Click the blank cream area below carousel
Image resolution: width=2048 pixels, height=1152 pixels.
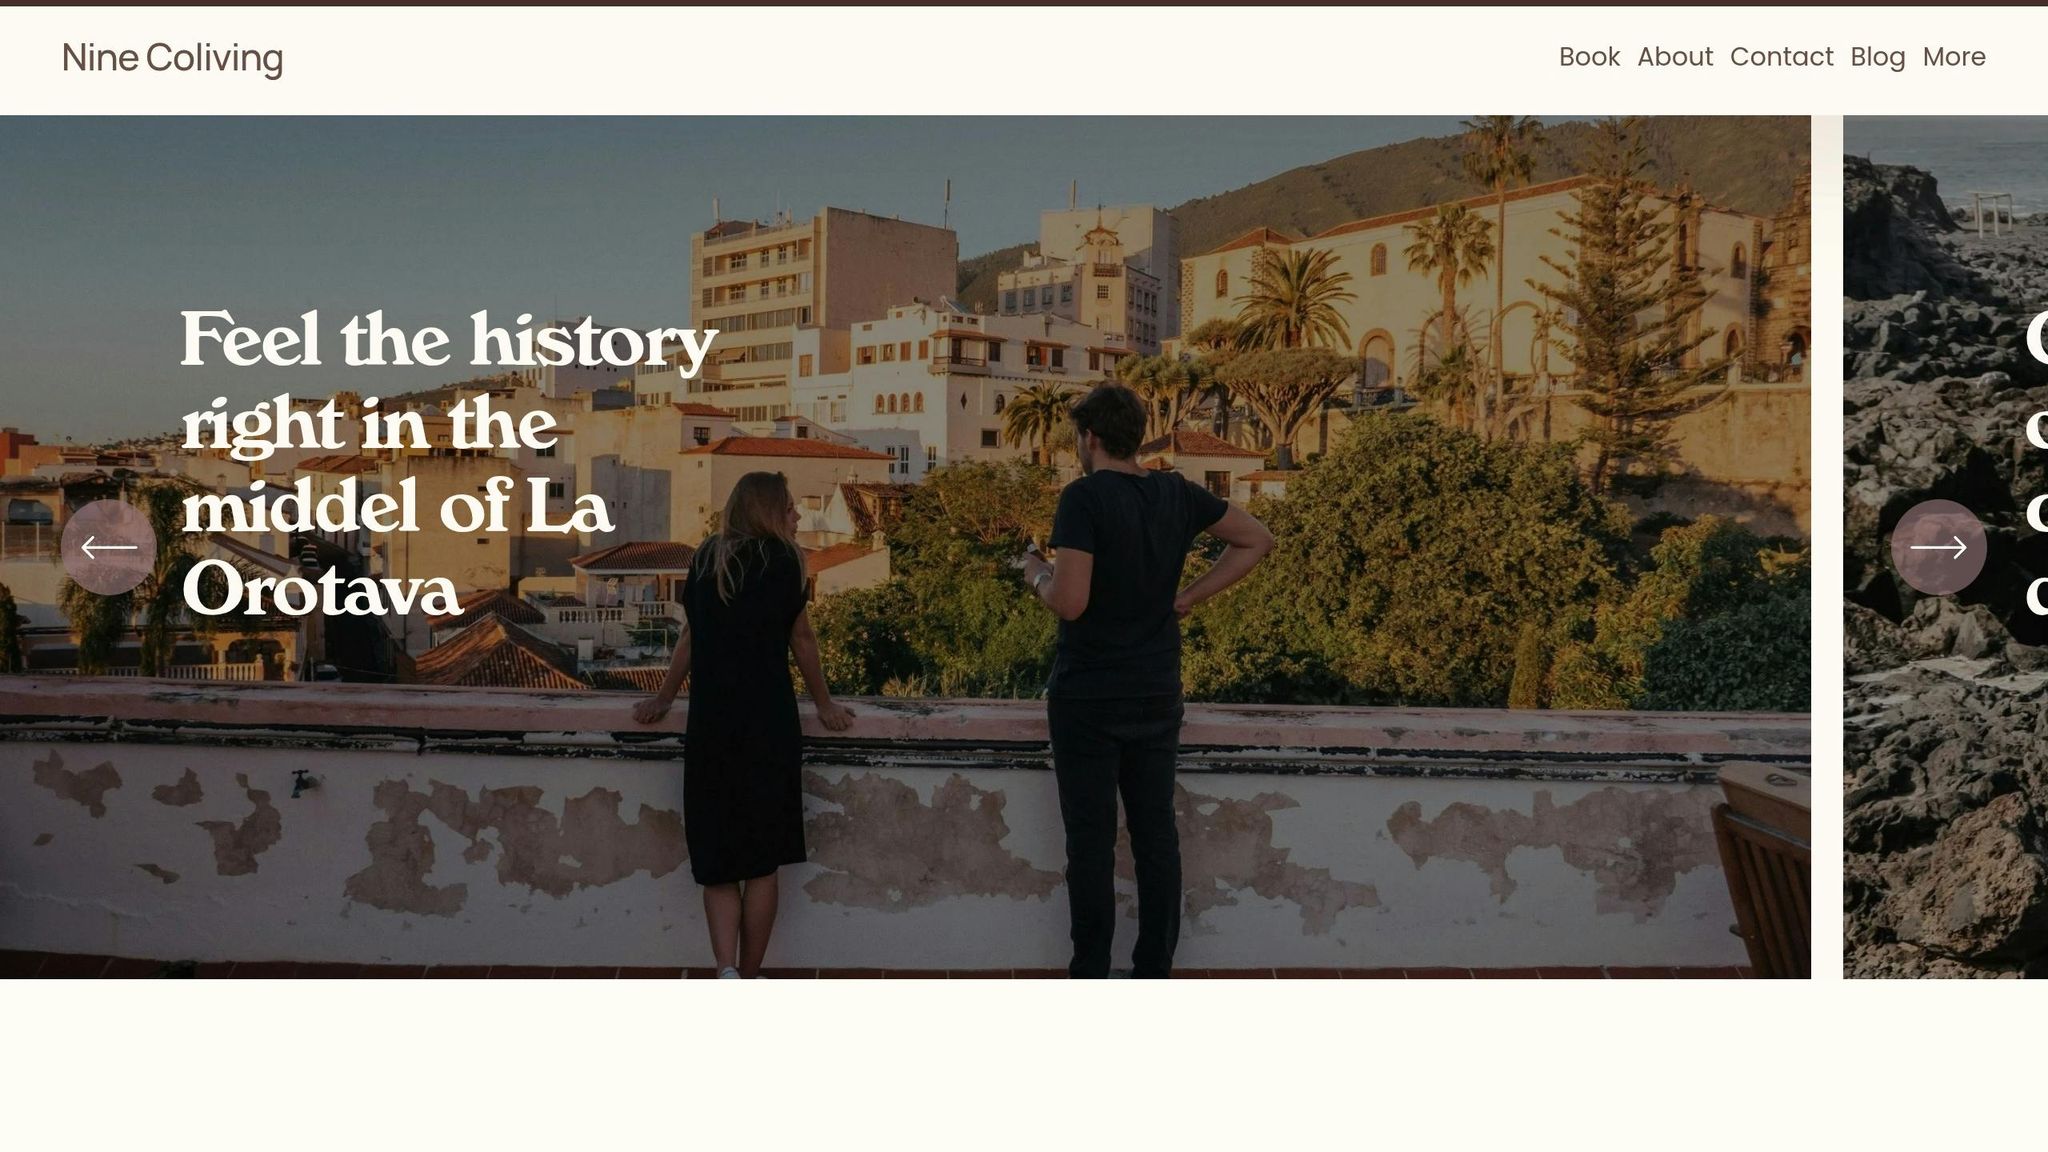pyautogui.click(x=1024, y=1065)
